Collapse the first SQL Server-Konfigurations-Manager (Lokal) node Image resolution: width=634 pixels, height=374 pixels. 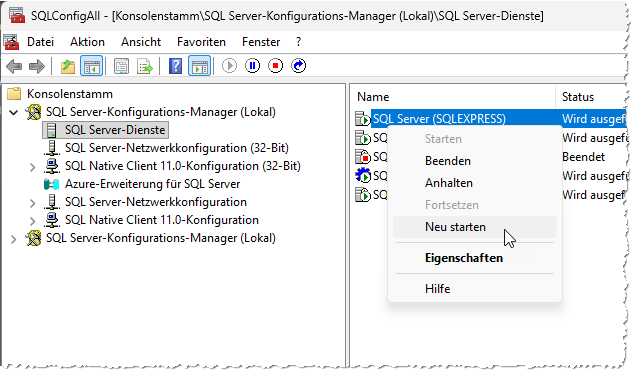tap(14, 112)
